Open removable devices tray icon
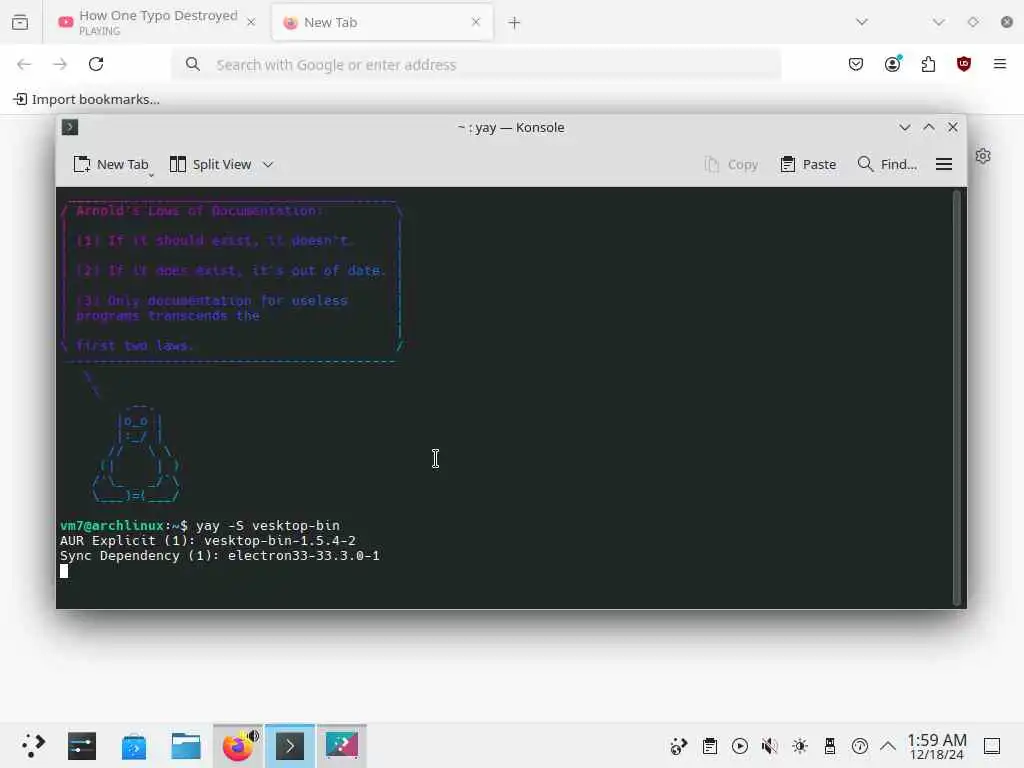1024x768 pixels. [830, 746]
